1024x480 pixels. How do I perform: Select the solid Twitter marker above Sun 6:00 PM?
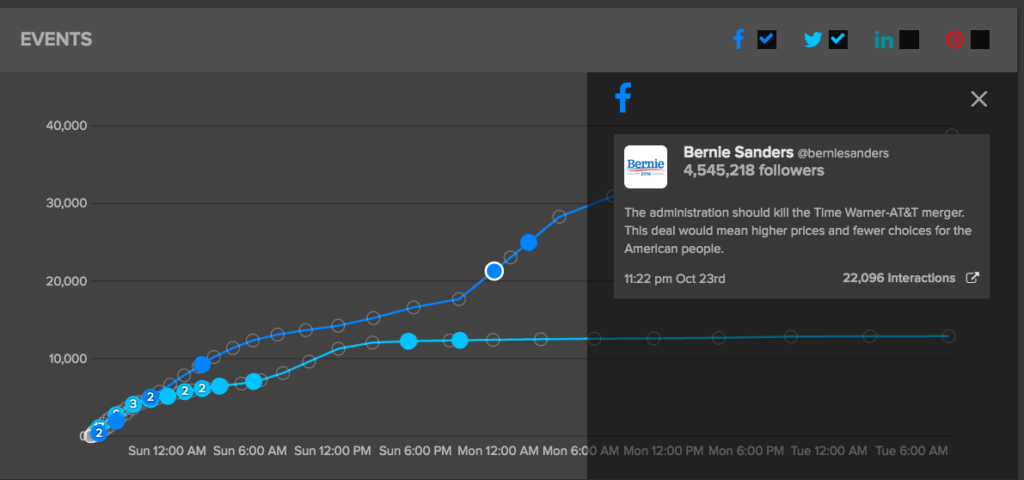pyautogui.click(x=408, y=341)
